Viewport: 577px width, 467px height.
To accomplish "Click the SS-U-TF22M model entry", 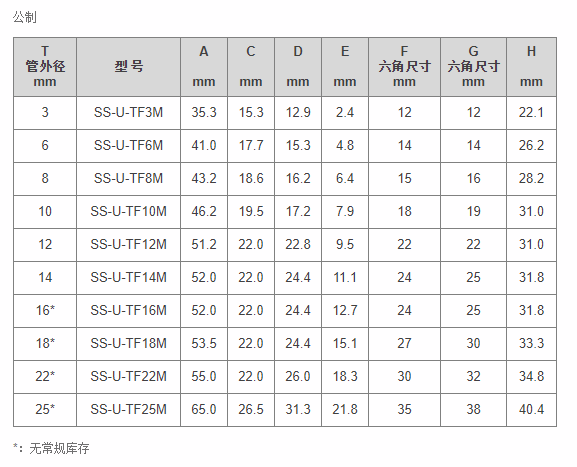I will pyautogui.click(x=128, y=376).
